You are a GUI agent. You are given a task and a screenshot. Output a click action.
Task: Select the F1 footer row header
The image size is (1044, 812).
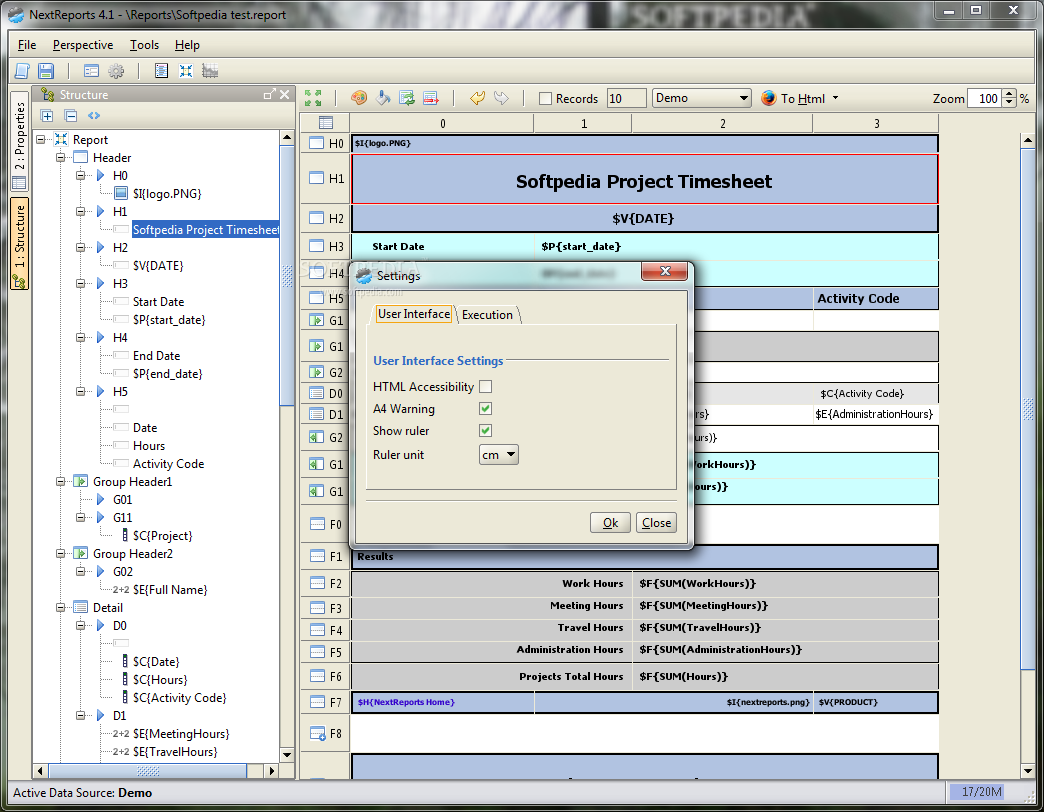[326, 556]
